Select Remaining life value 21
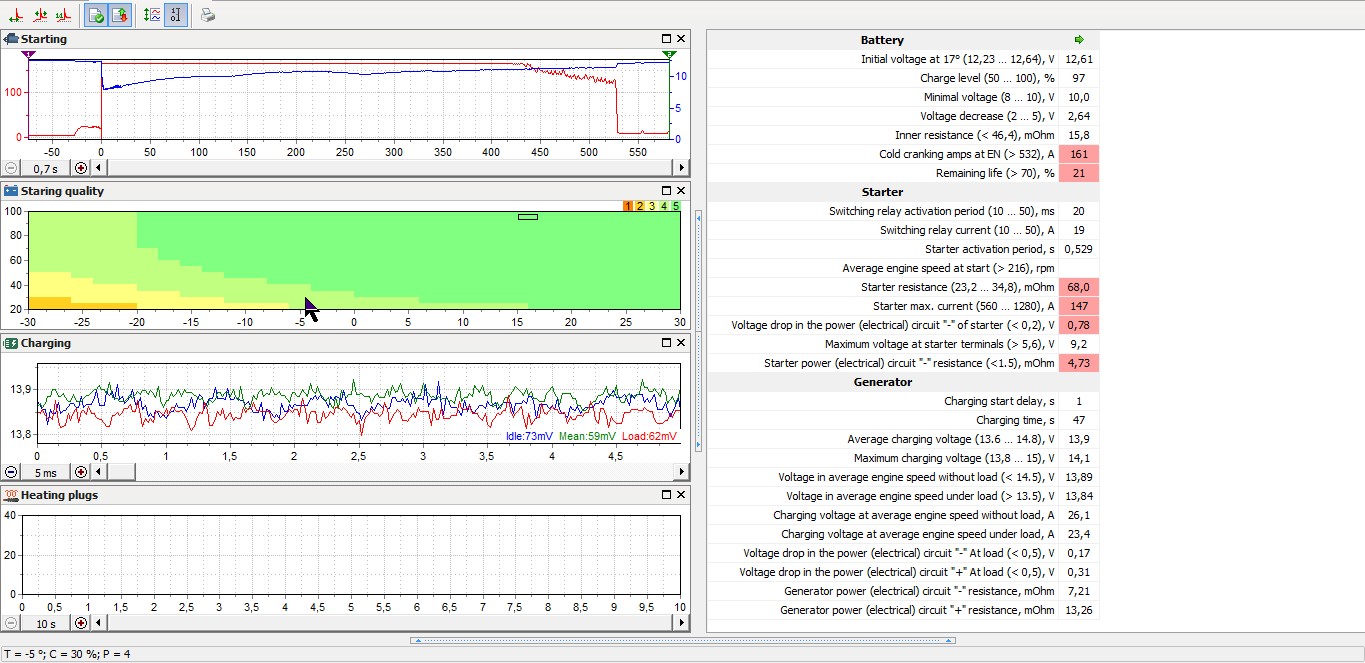The width and height of the screenshot is (1365, 663). (x=1079, y=173)
